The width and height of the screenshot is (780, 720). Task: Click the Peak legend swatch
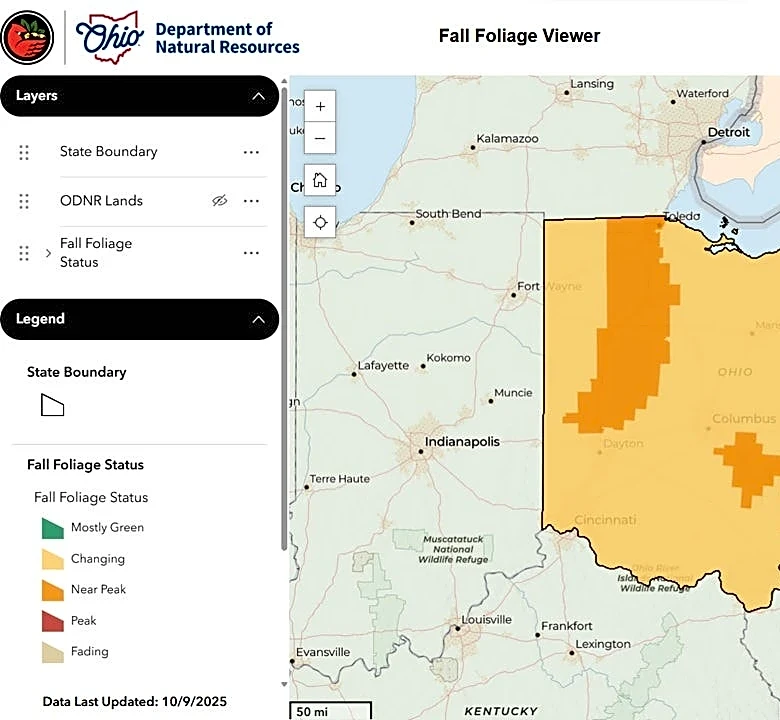(x=53, y=621)
